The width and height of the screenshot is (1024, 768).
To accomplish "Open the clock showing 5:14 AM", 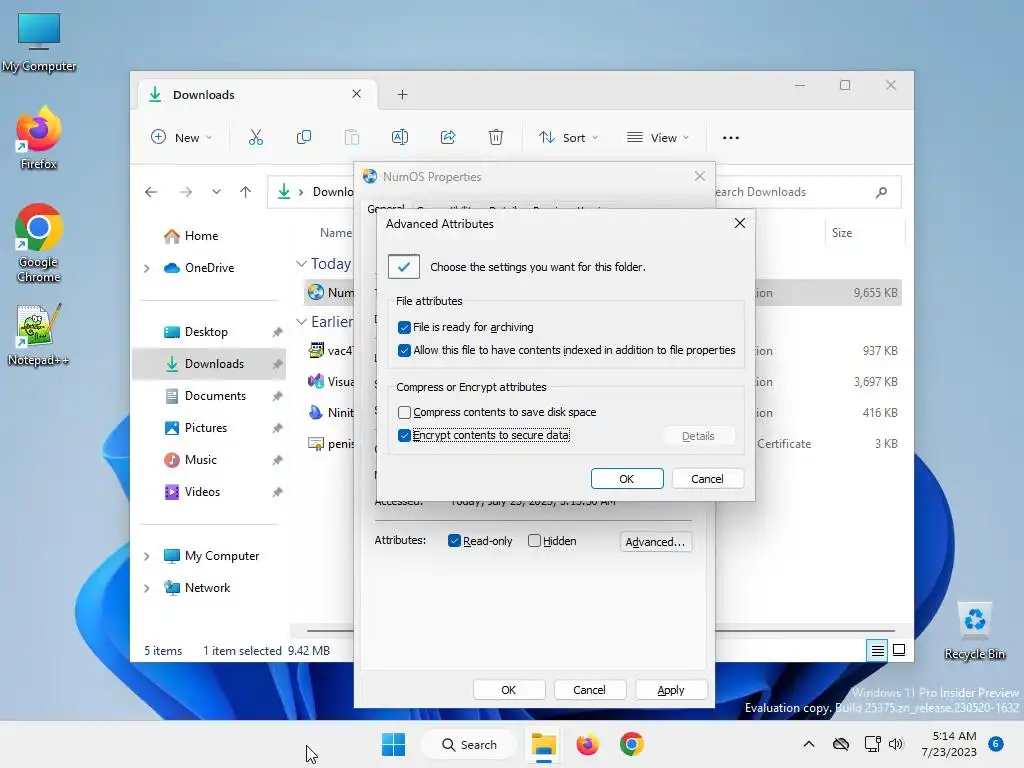I will 949,744.
